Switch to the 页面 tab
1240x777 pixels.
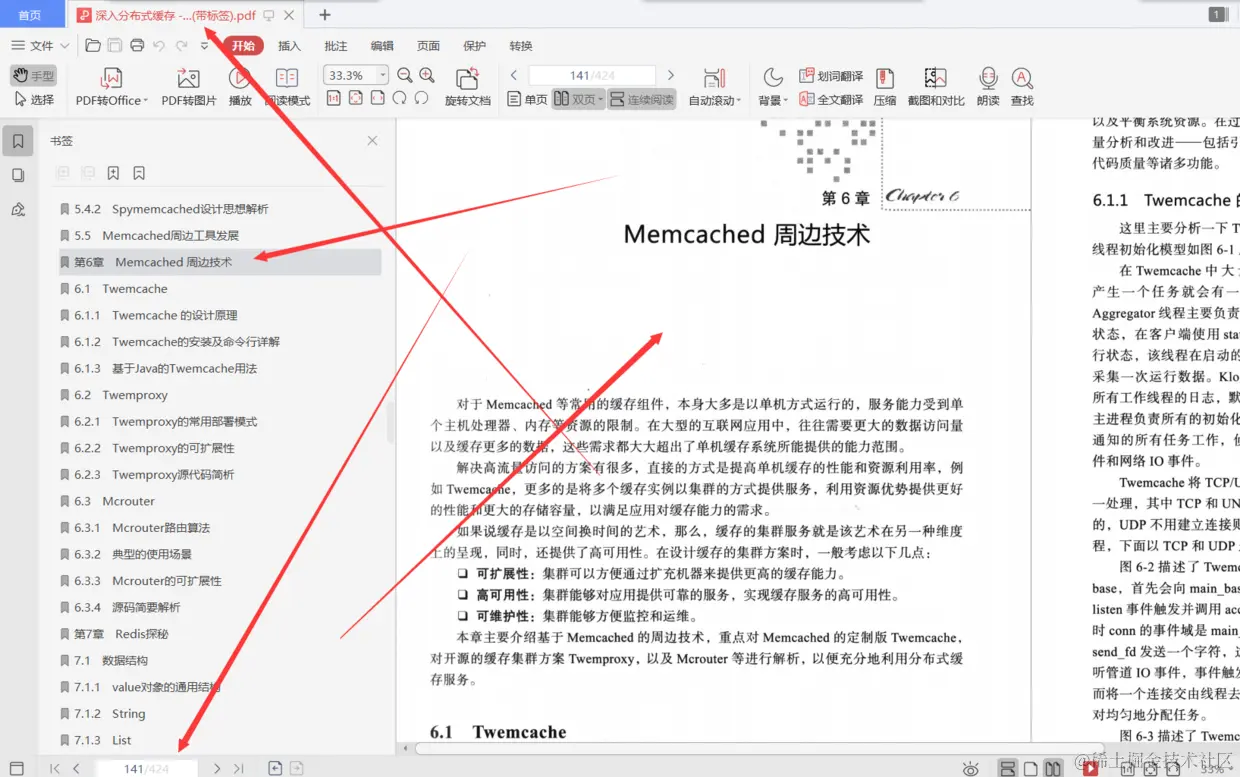[x=428, y=46]
